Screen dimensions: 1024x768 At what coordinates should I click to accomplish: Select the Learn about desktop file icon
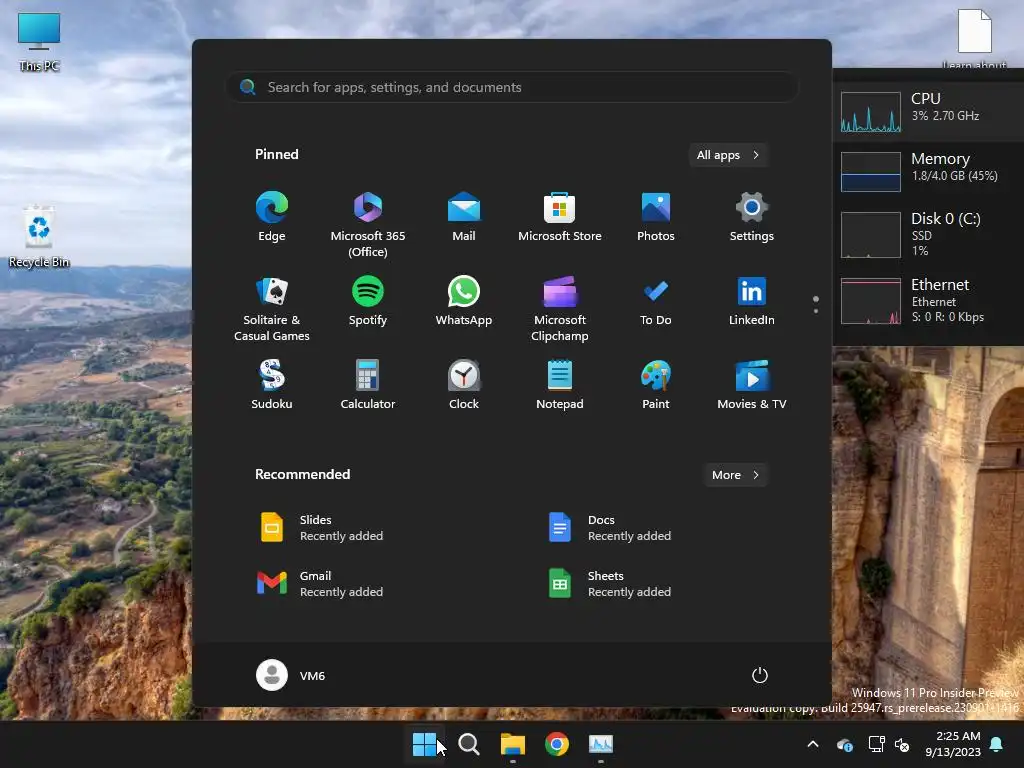(x=974, y=39)
